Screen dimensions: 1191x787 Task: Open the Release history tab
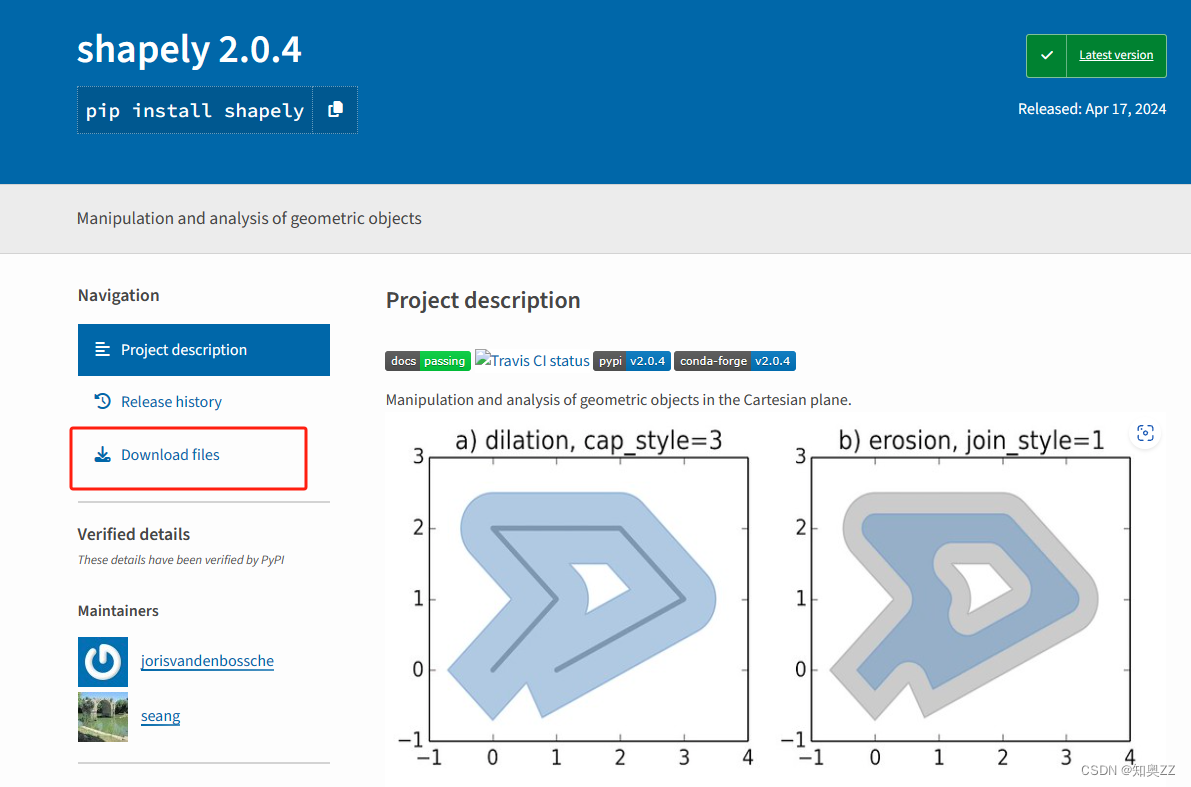pyautogui.click(x=171, y=402)
